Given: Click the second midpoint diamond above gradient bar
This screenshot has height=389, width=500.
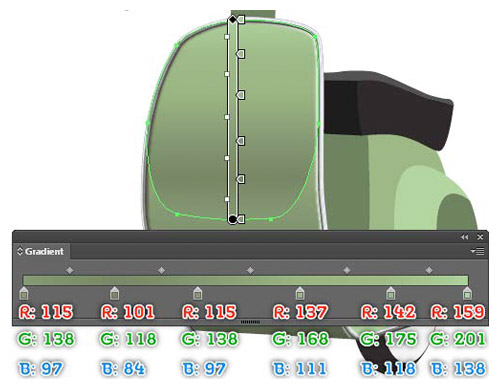Looking at the screenshot, I should [161, 270].
